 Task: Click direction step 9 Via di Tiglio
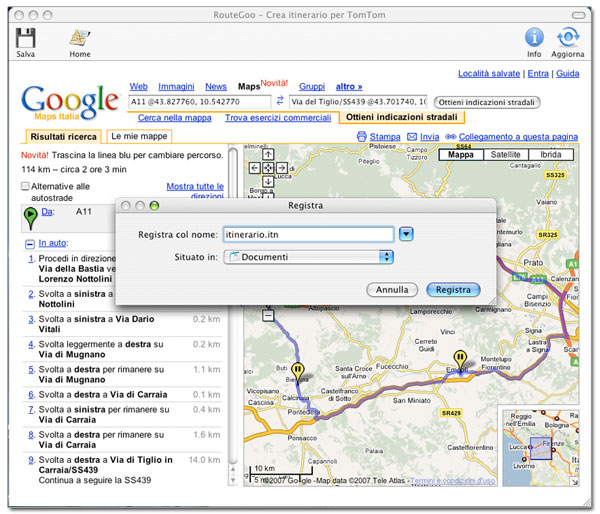122,470
